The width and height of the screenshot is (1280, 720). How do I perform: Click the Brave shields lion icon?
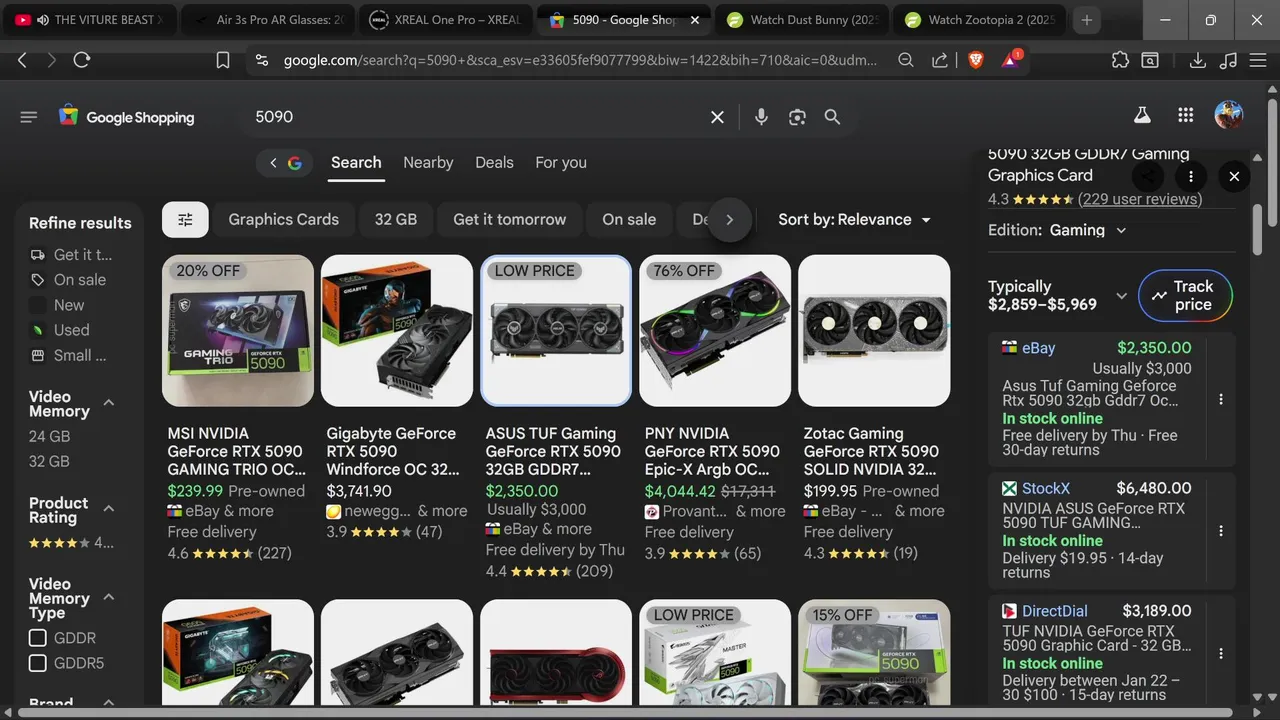(975, 60)
